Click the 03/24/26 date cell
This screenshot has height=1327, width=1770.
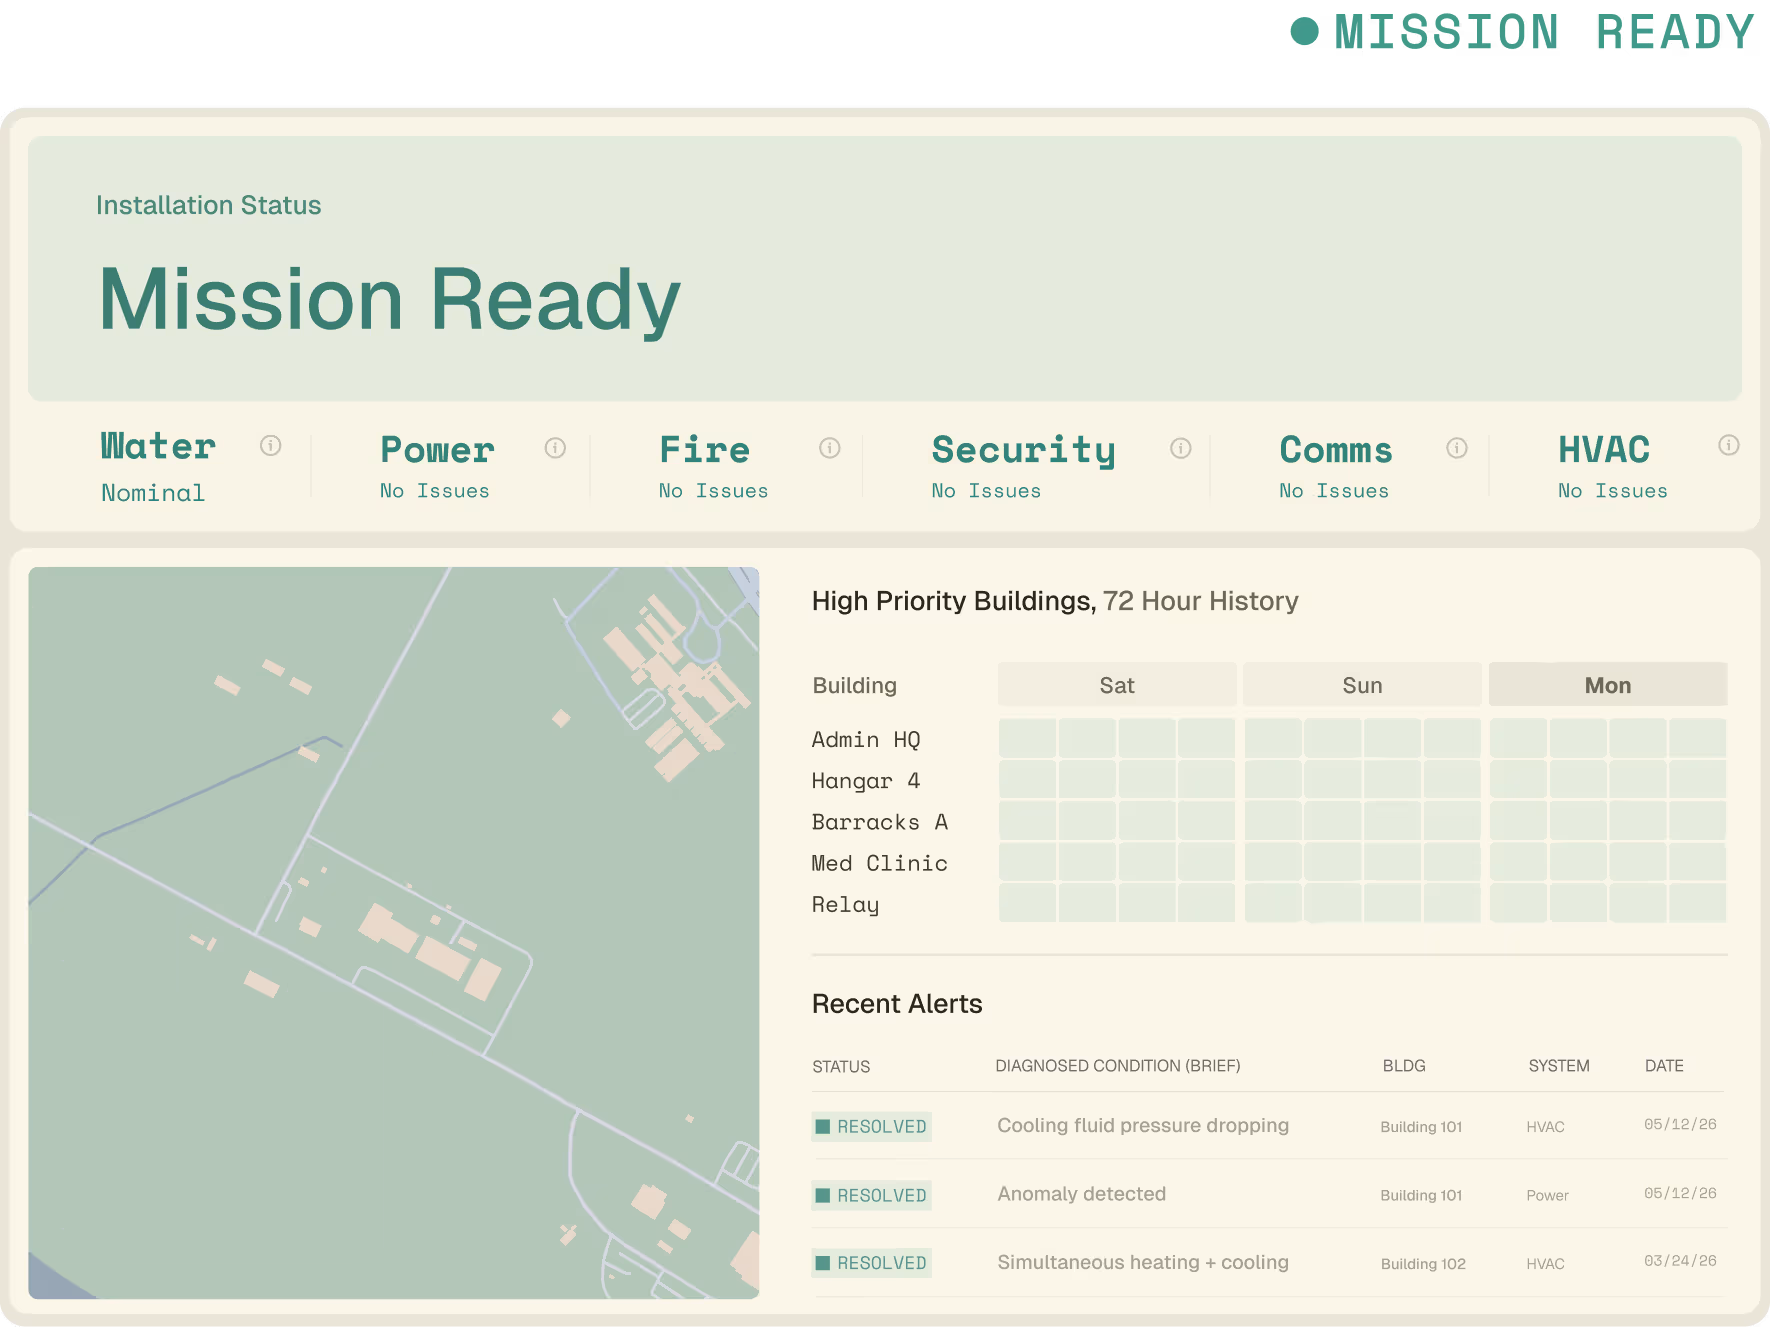[x=1680, y=1261]
